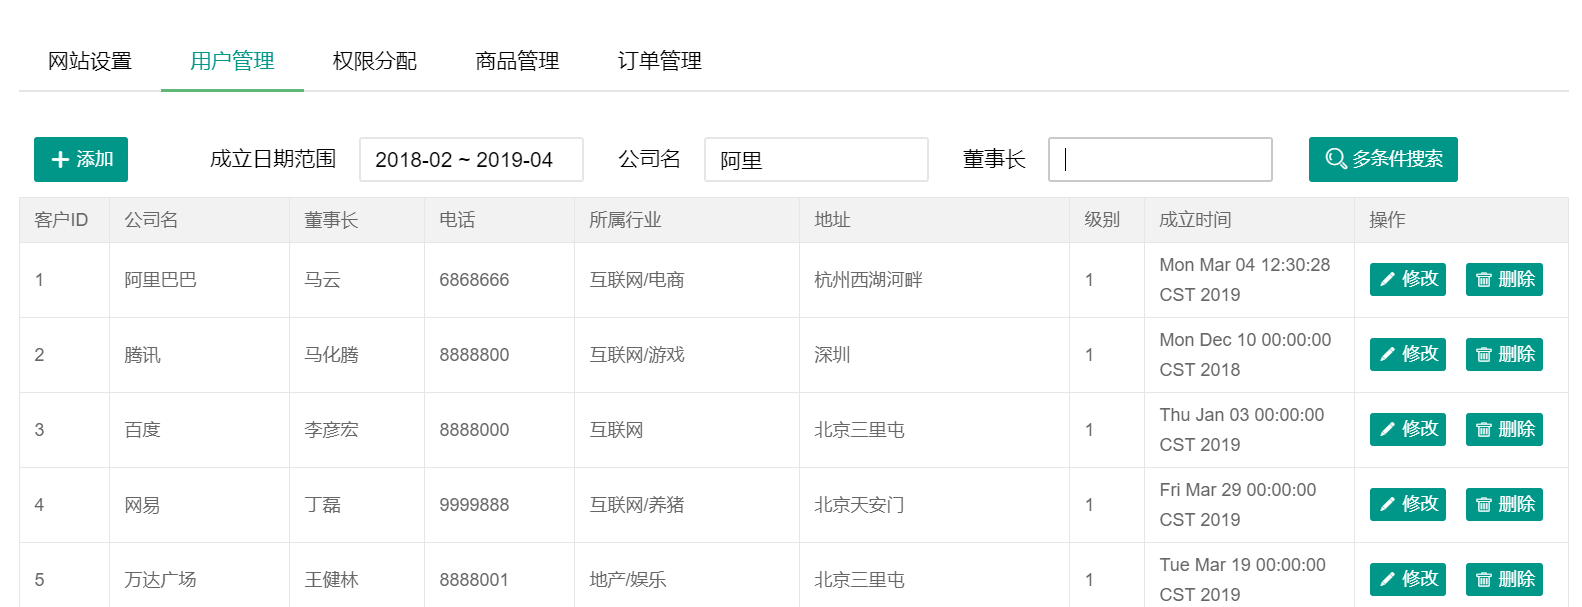Image resolution: width=1582 pixels, height=607 pixels.
Task: Click the Mon Dec 10 date cell
Action: pyautogui.click(x=1250, y=355)
